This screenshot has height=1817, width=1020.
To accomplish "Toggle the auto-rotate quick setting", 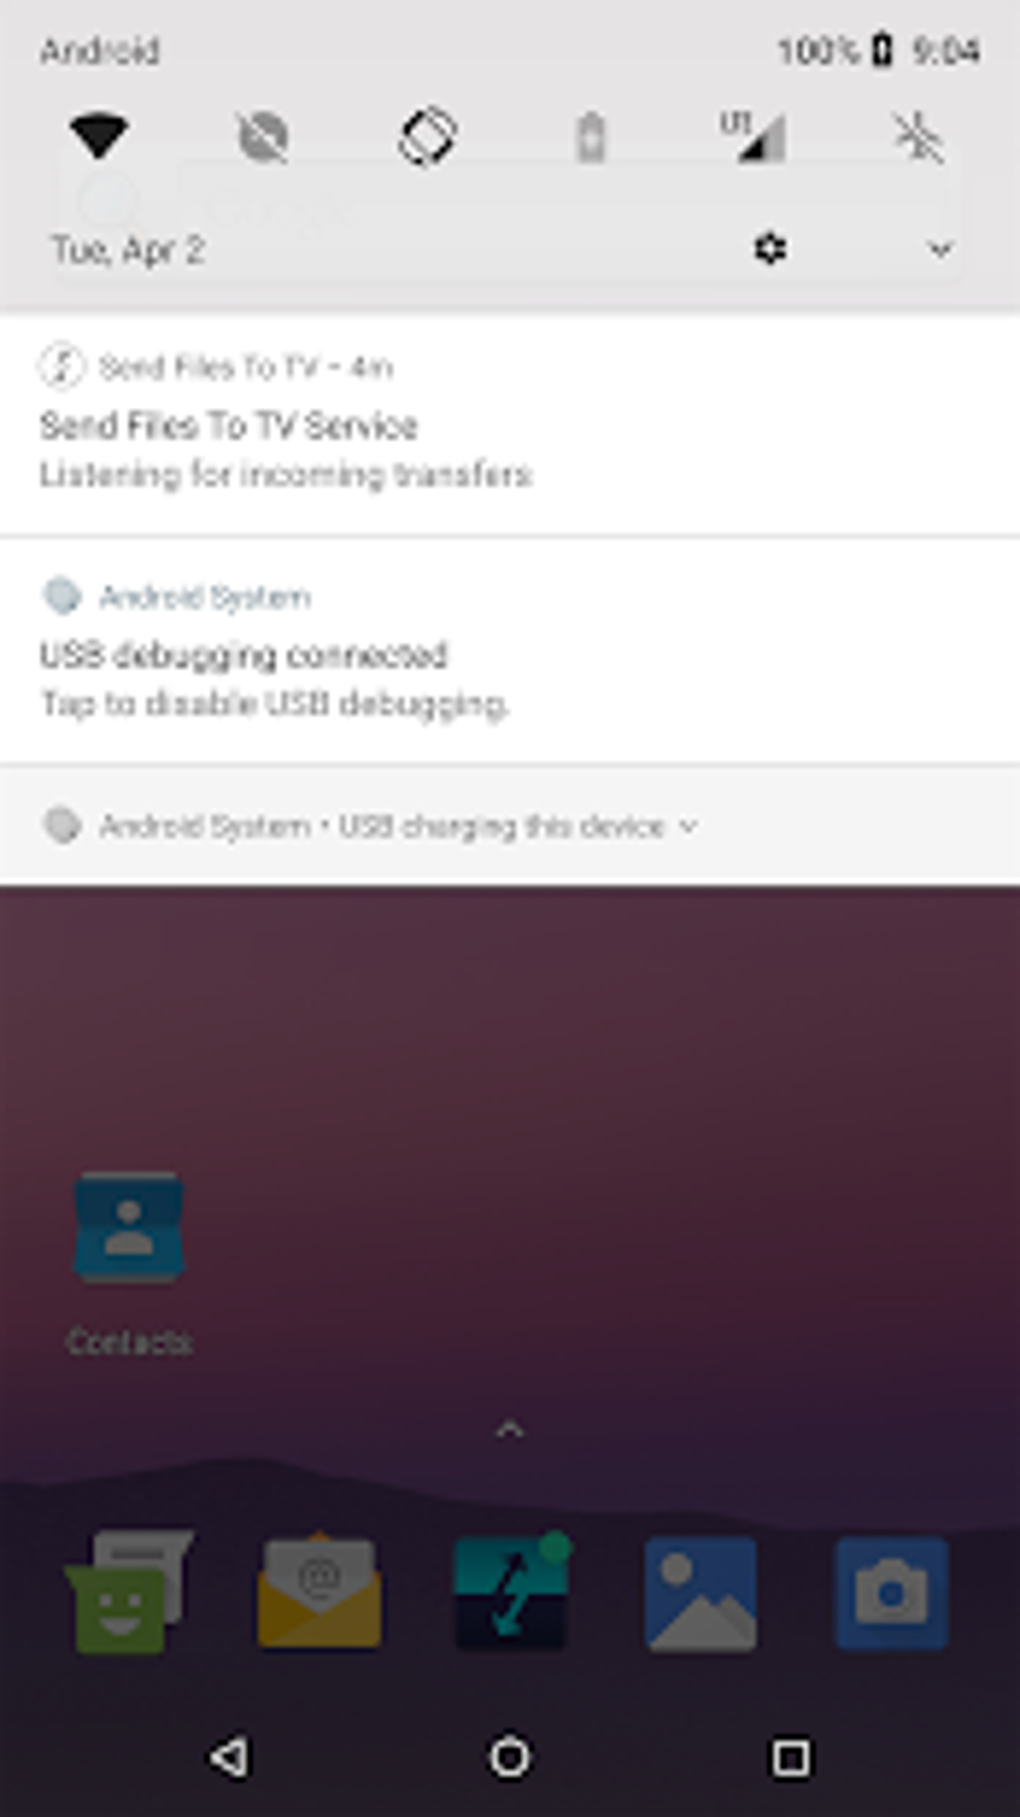I will click(427, 137).
